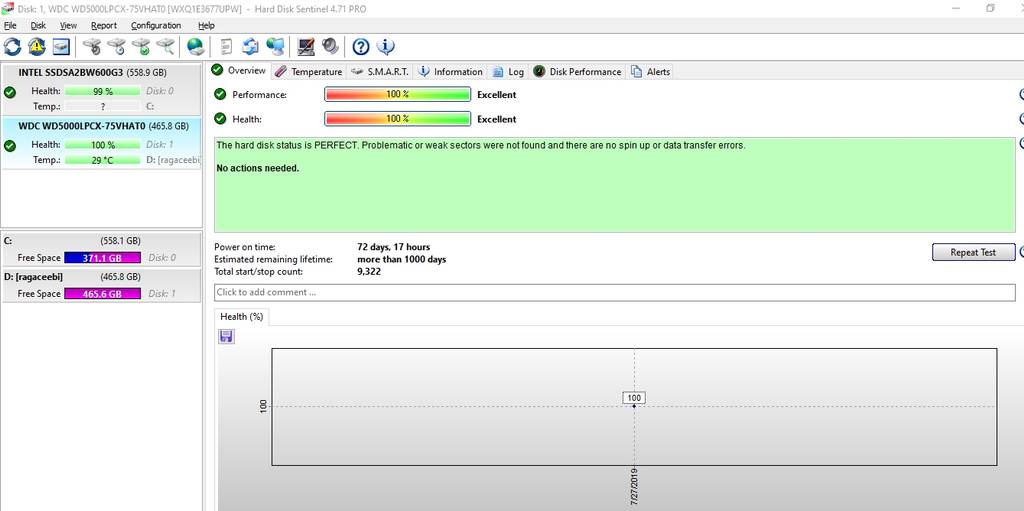Image resolution: width=1024 pixels, height=511 pixels.
Task: Switch to the S.M.A.R.T. tab
Action: tap(379, 71)
